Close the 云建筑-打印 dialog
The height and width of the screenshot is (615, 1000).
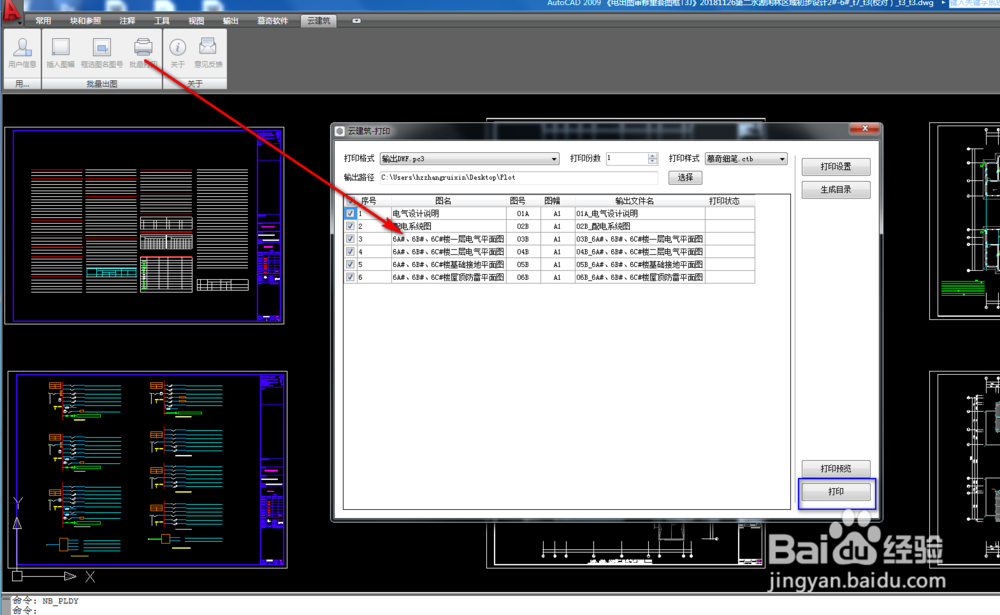(865, 129)
